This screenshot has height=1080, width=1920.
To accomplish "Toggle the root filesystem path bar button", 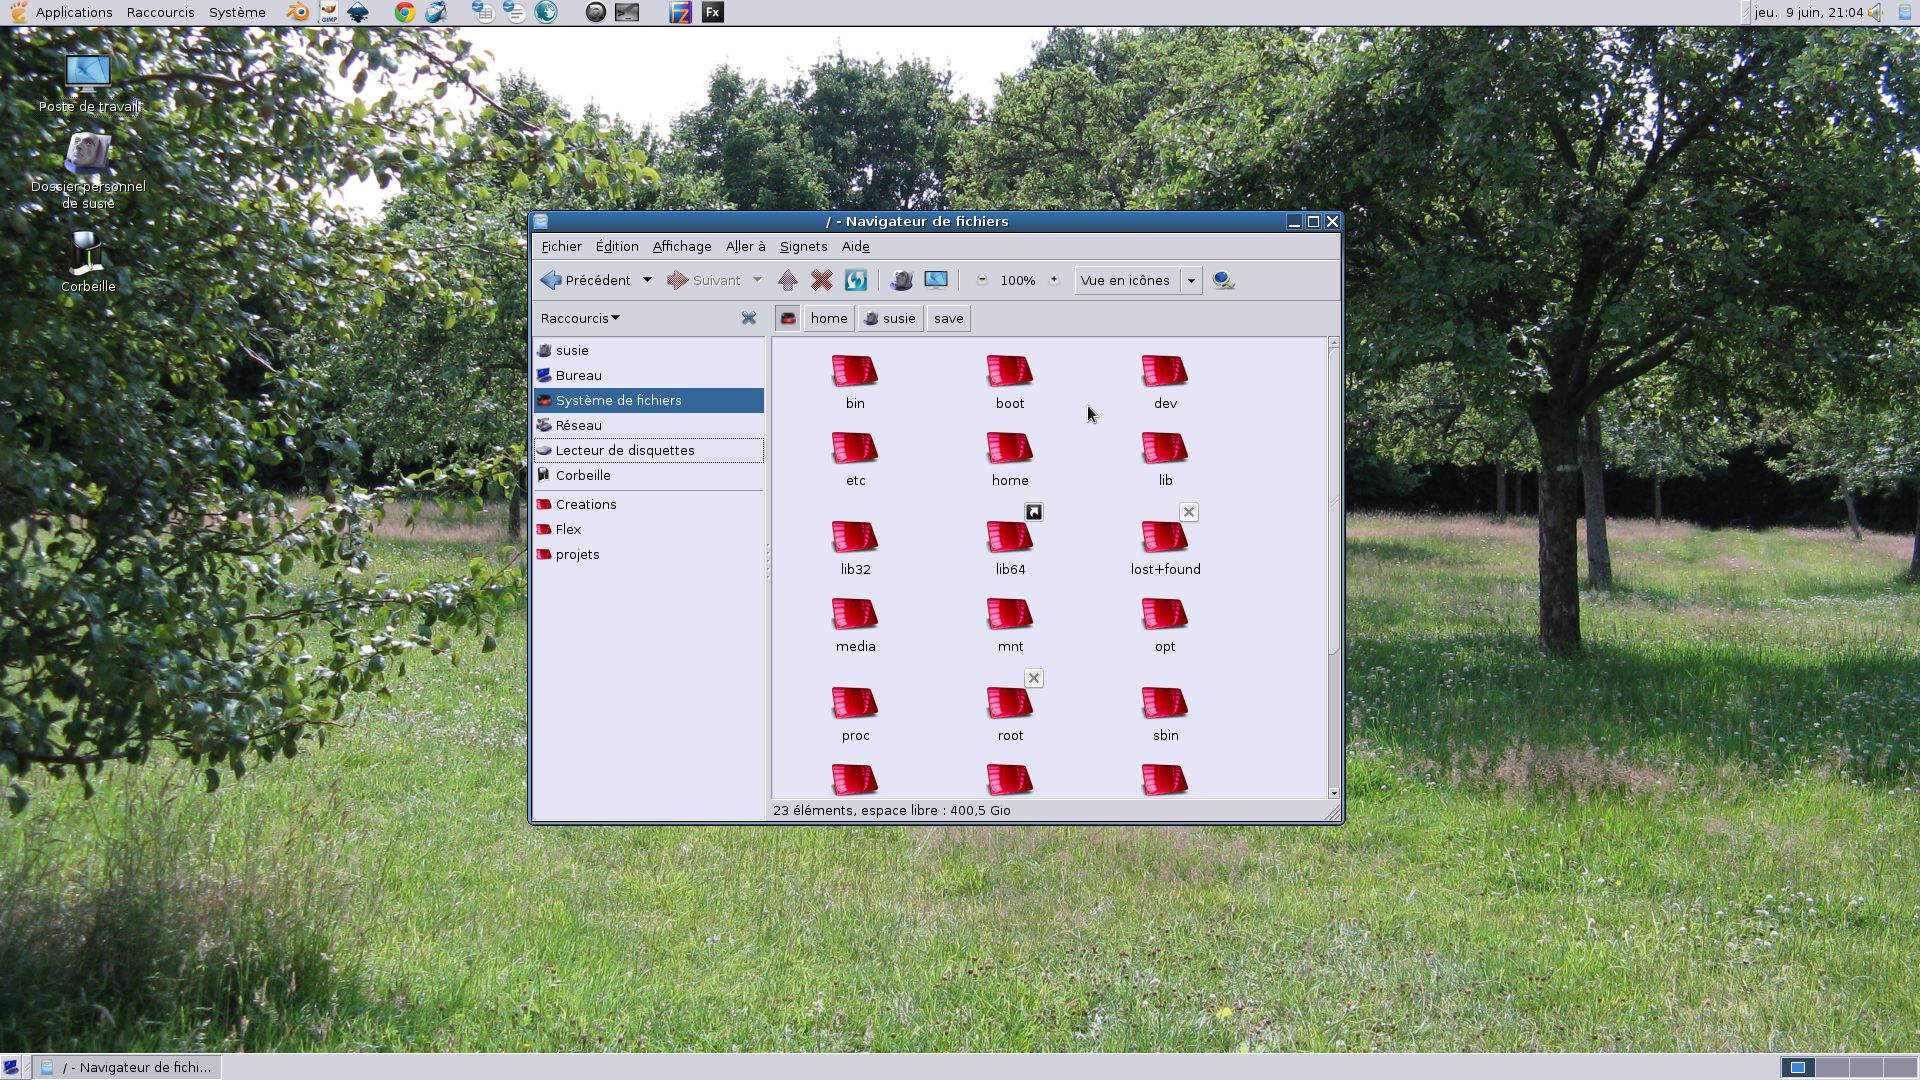I will (x=788, y=319).
